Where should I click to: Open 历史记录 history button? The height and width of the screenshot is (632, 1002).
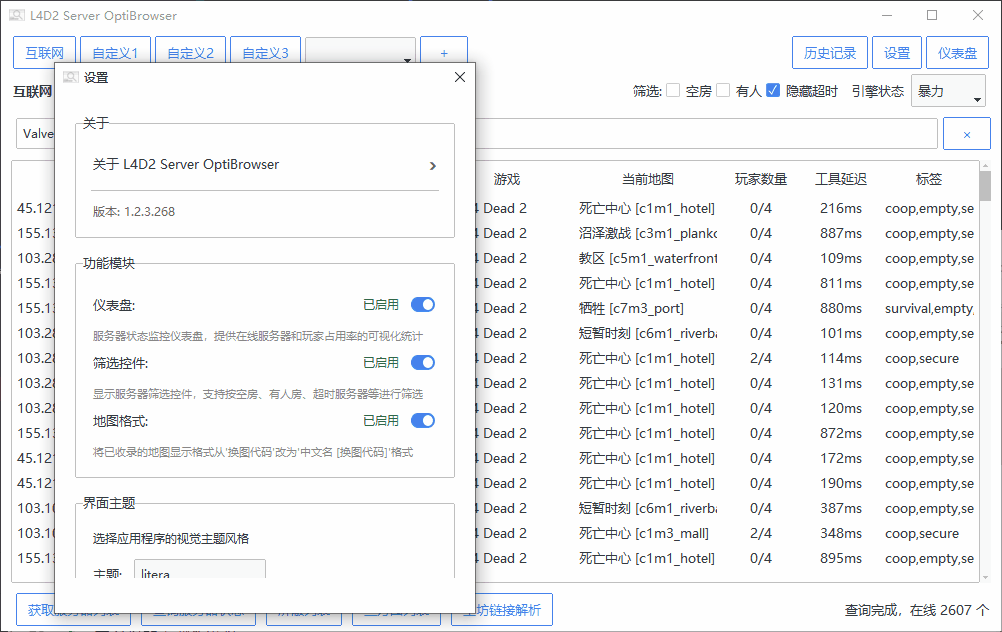coord(829,54)
